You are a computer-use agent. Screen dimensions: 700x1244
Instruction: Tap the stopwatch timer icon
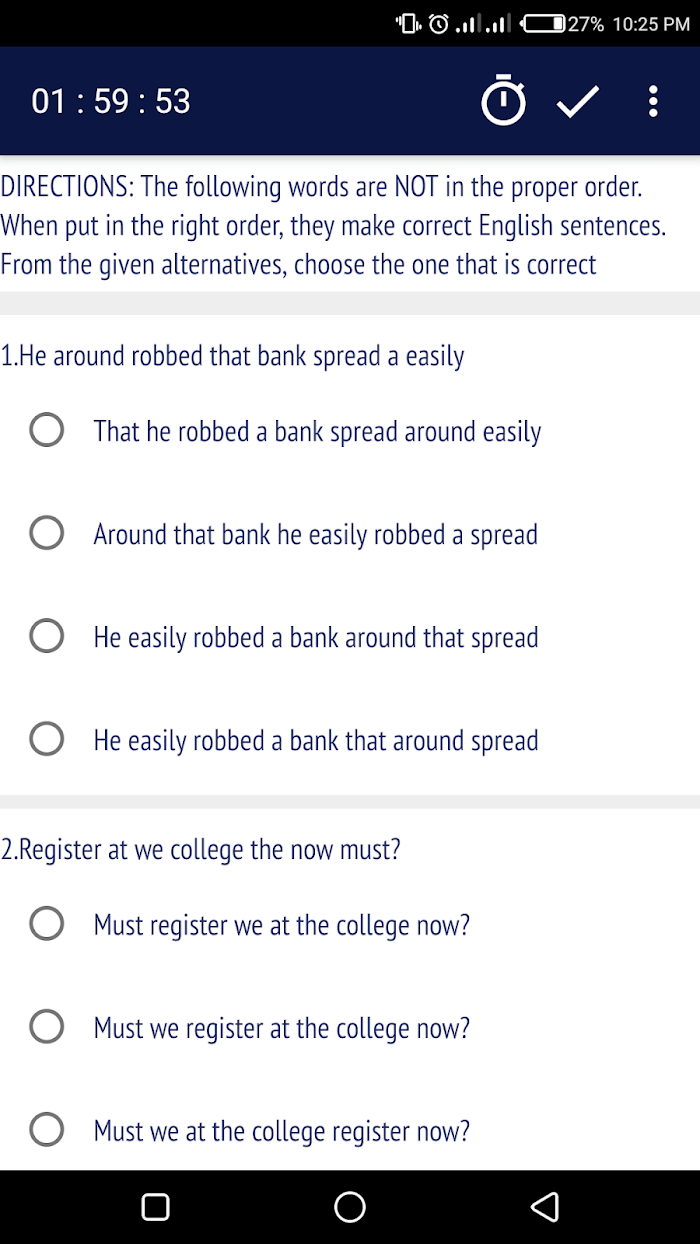pyautogui.click(x=503, y=100)
